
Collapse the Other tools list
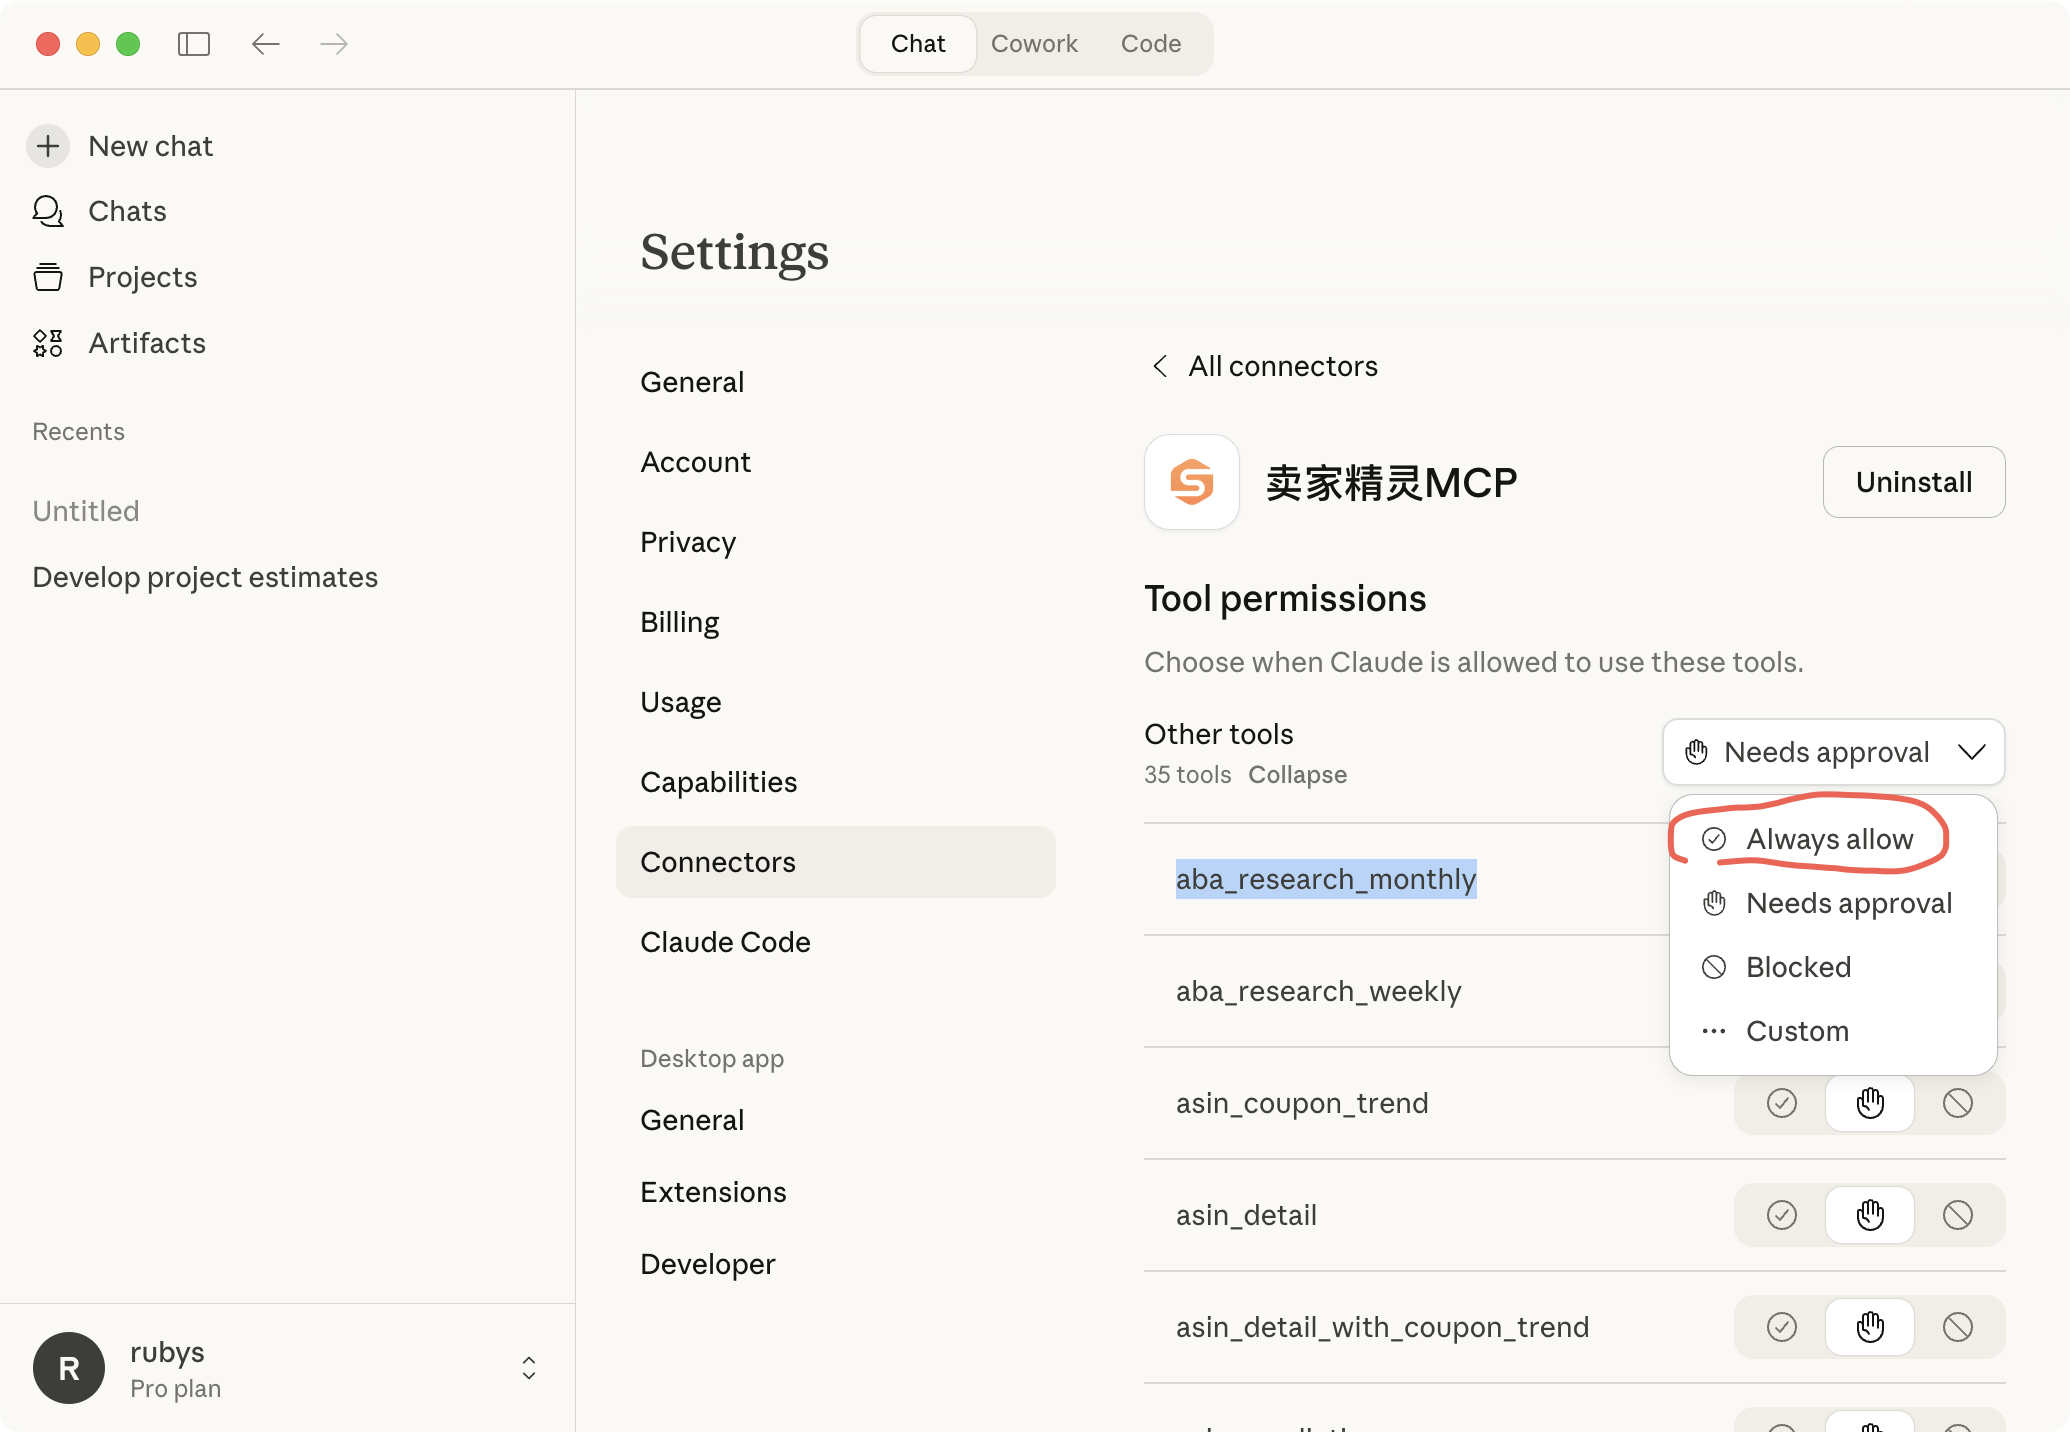coord(1297,775)
